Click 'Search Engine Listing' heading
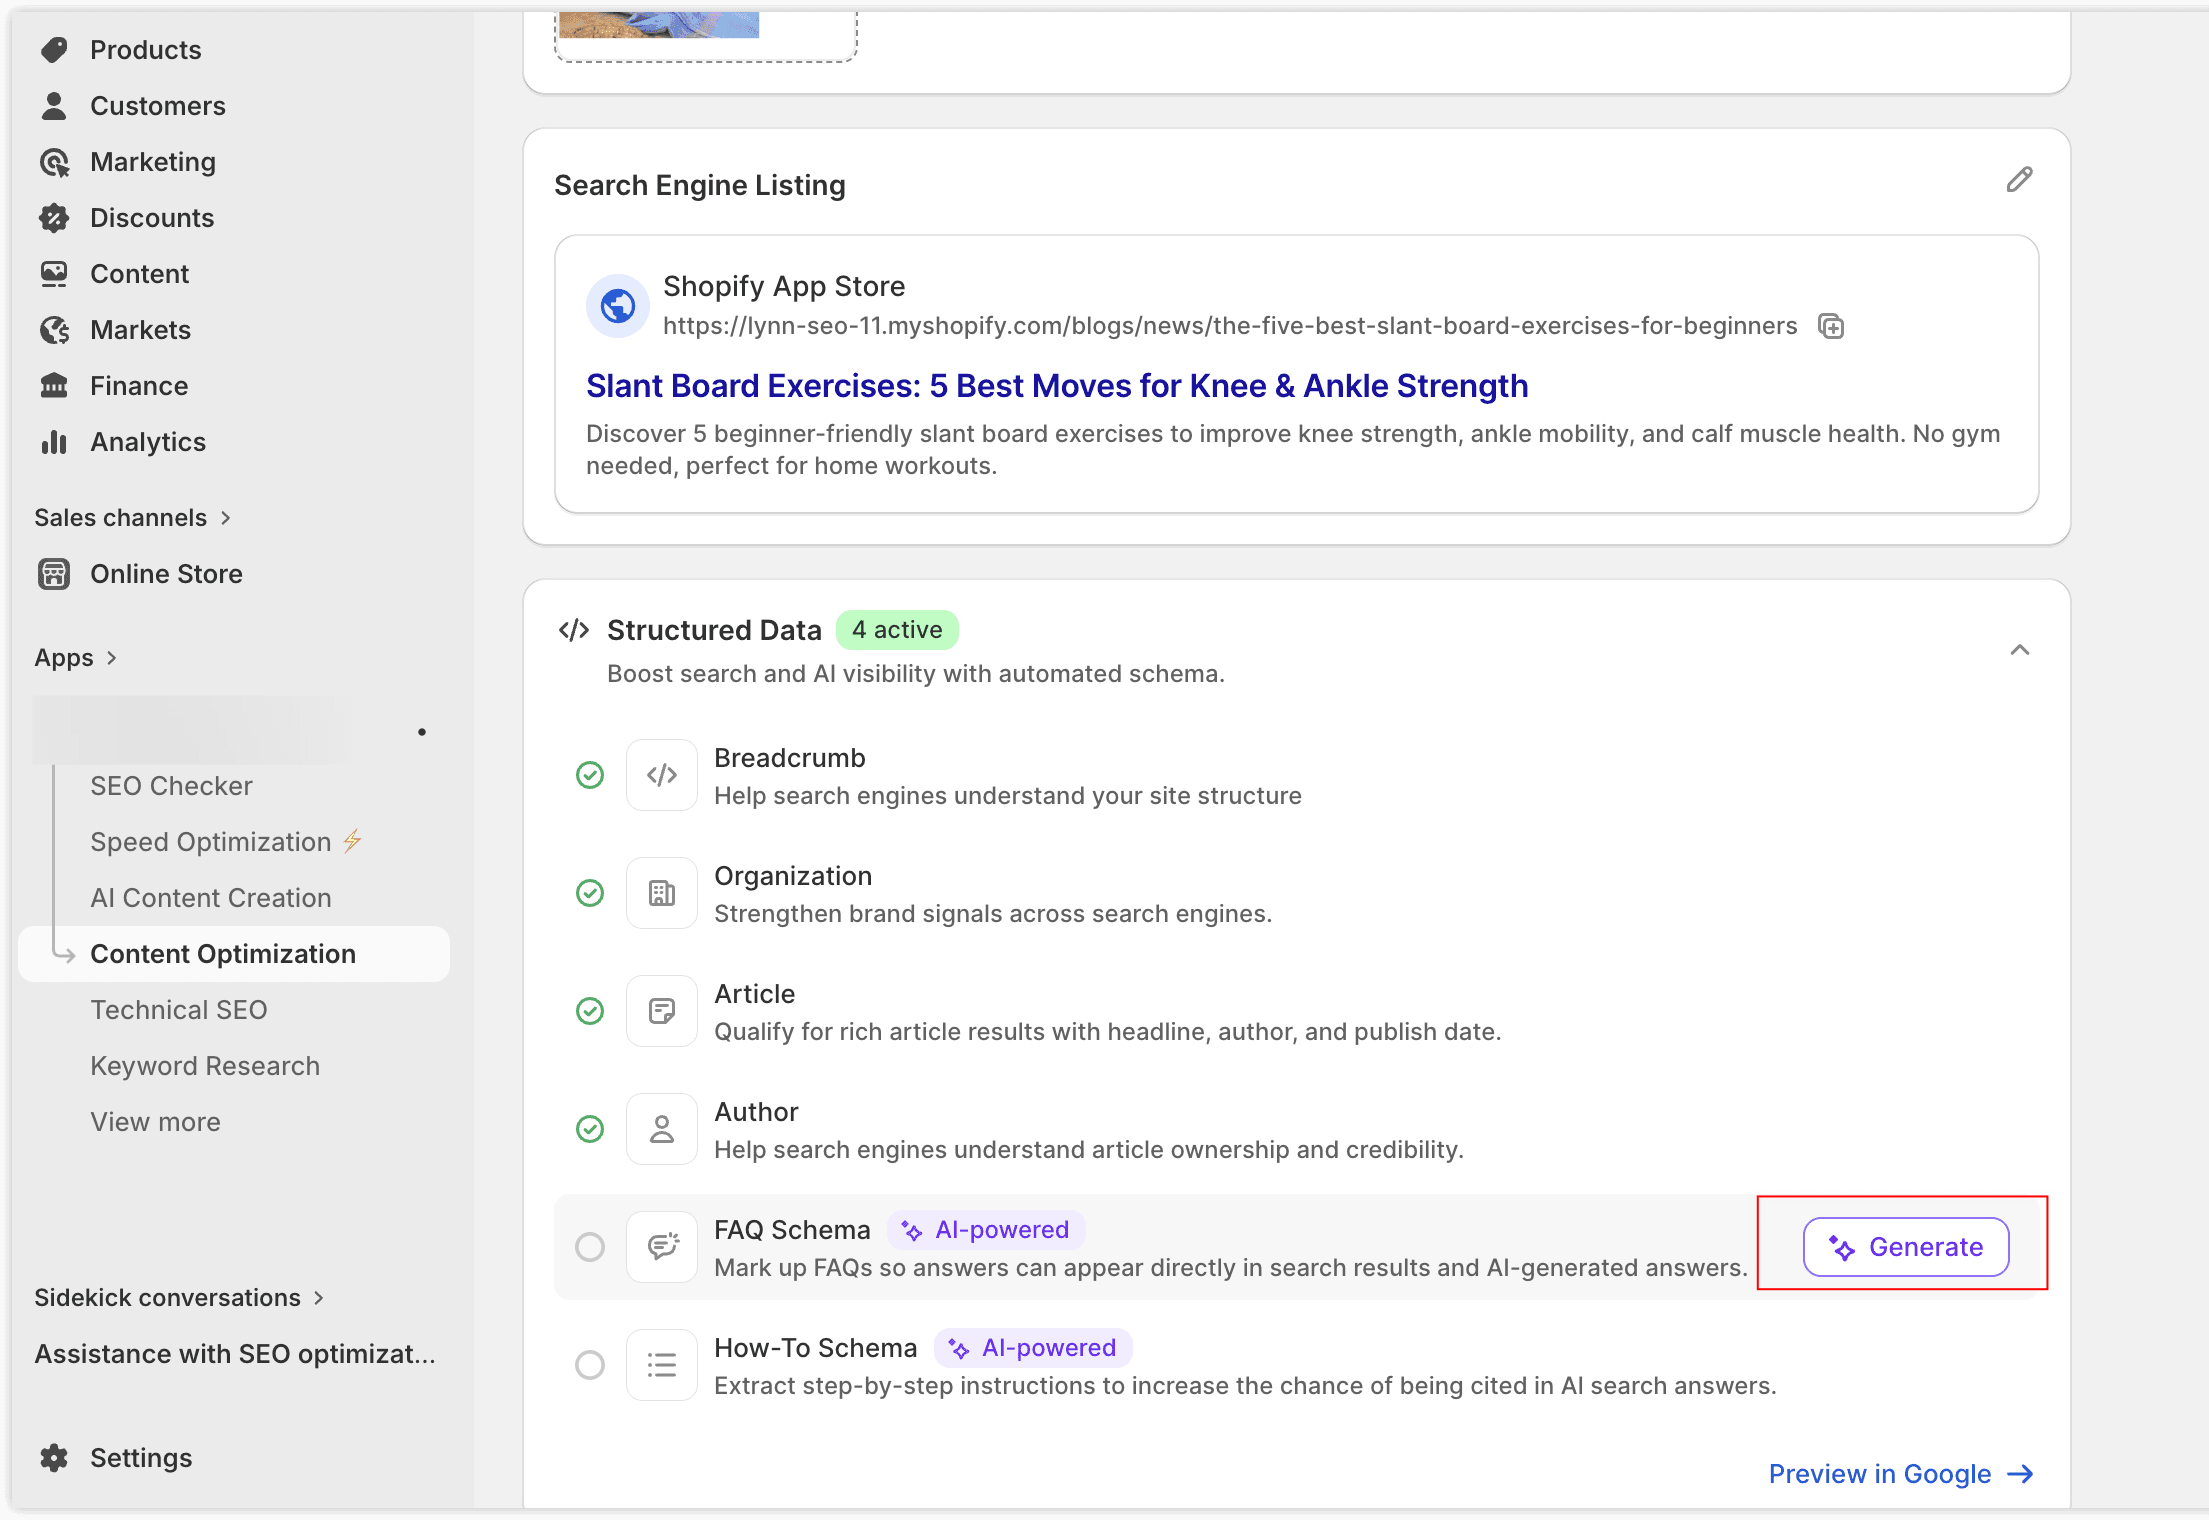Screen dimensions: 2209x1520 (x=700, y=186)
